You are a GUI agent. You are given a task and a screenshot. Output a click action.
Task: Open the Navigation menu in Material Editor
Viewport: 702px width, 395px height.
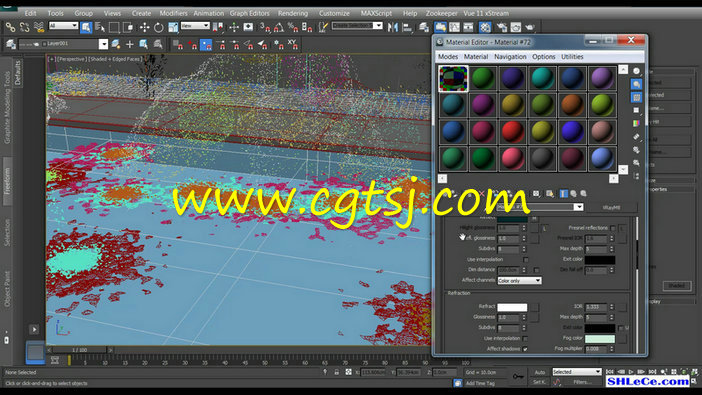pyautogui.click(x=510, y=57)
